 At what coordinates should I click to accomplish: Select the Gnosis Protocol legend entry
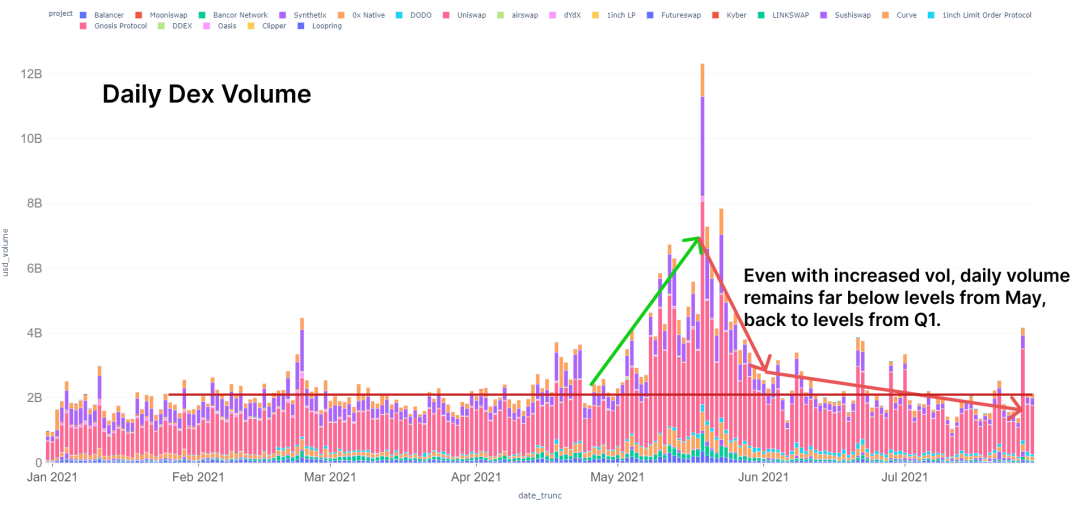click(113, 25)
